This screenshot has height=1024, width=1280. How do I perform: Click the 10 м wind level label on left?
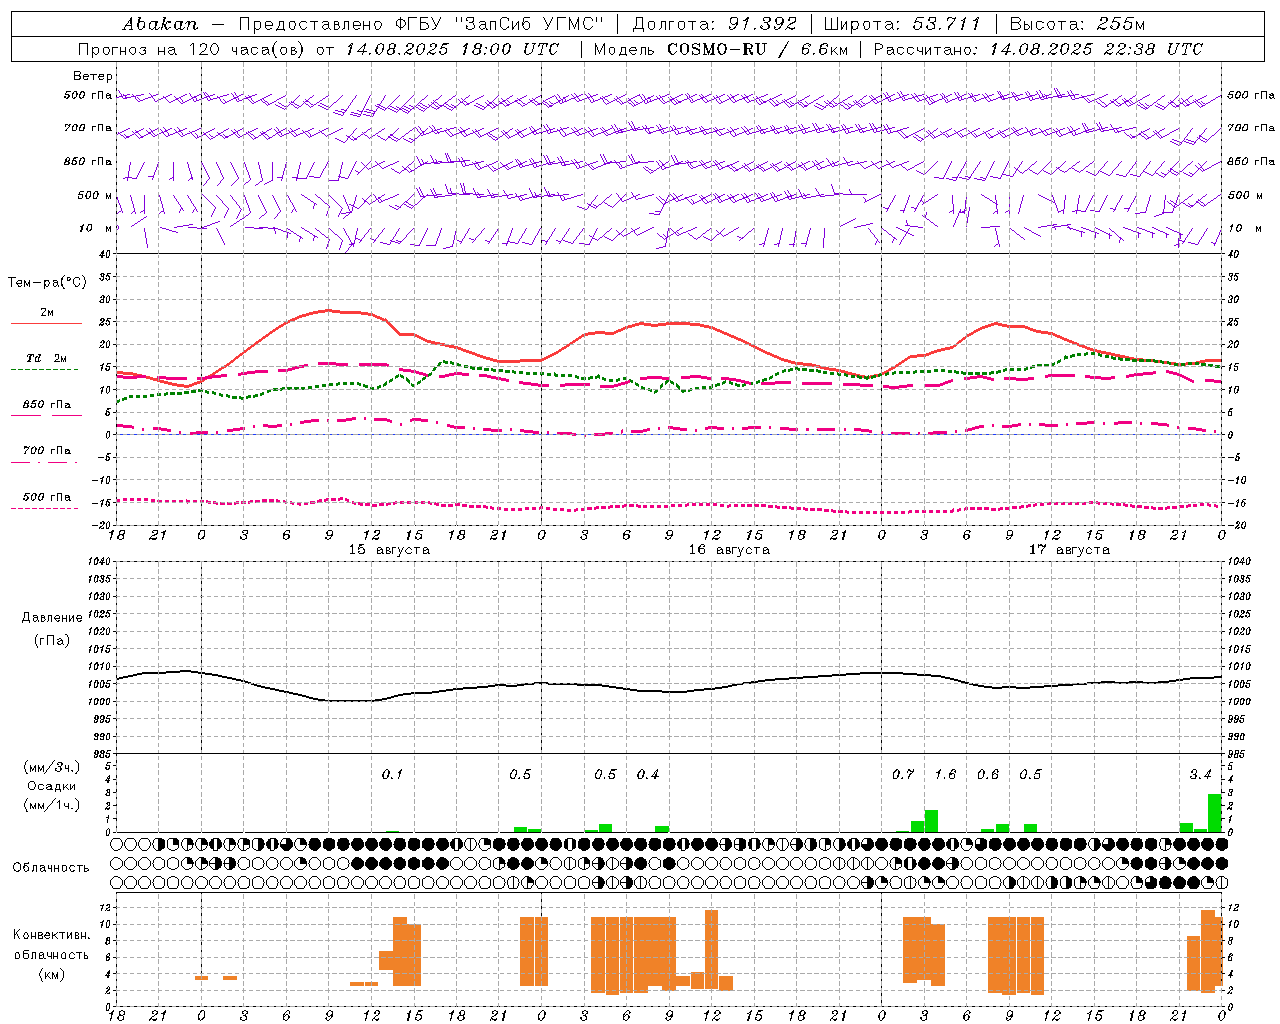(x=95, y=228)
